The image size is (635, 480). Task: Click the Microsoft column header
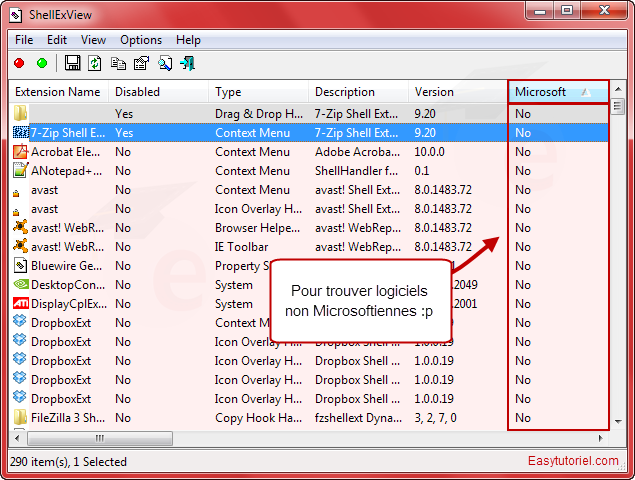pyautogui.click(x=558, y=92)
